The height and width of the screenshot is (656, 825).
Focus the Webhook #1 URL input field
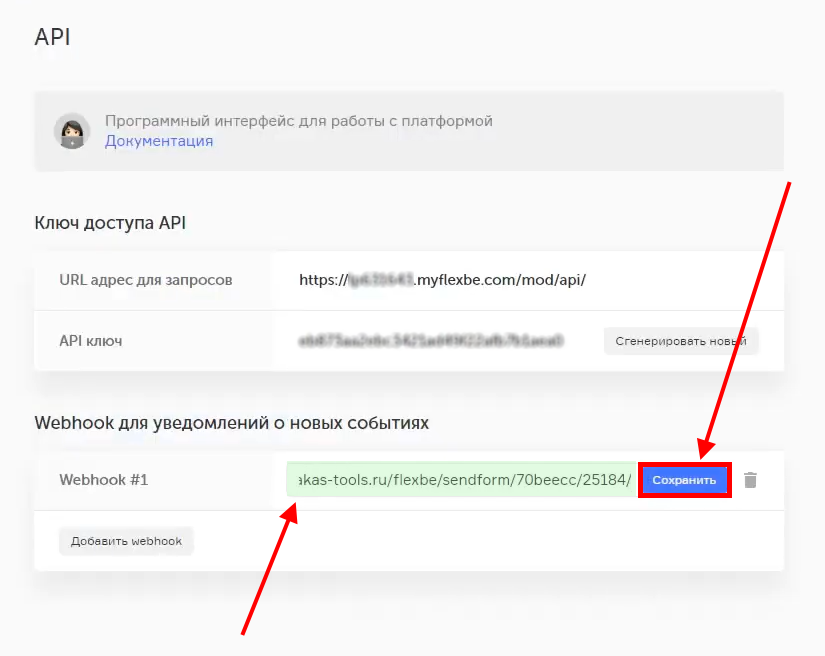click(x=460, y=480)
